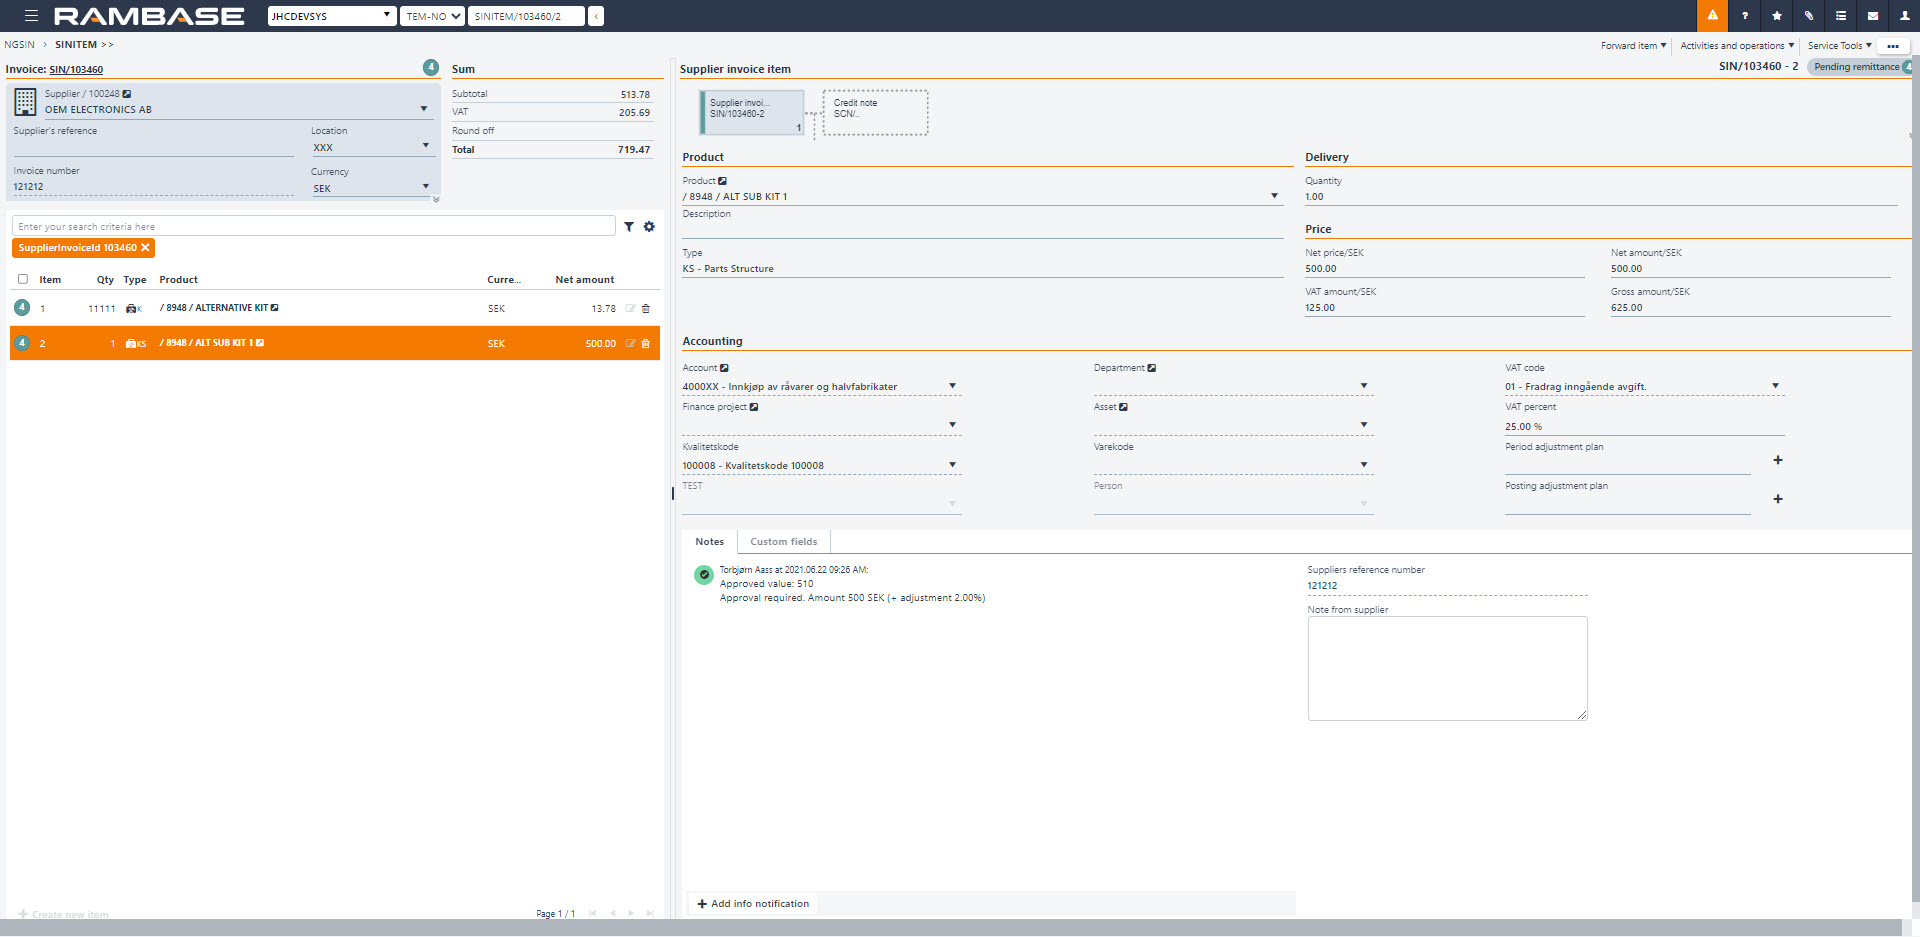
Task: Open Department field link icon
Action: (x=1151, y=368)
